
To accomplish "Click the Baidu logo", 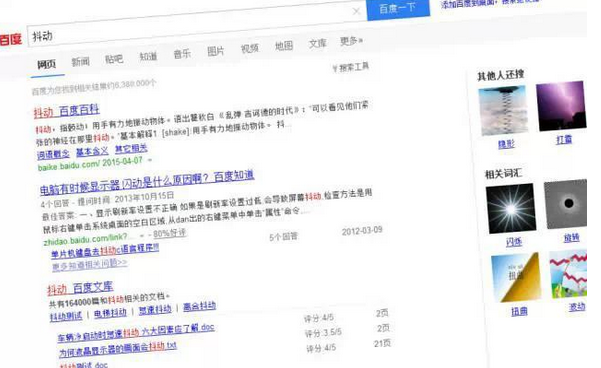I will (x=11, y=39).
